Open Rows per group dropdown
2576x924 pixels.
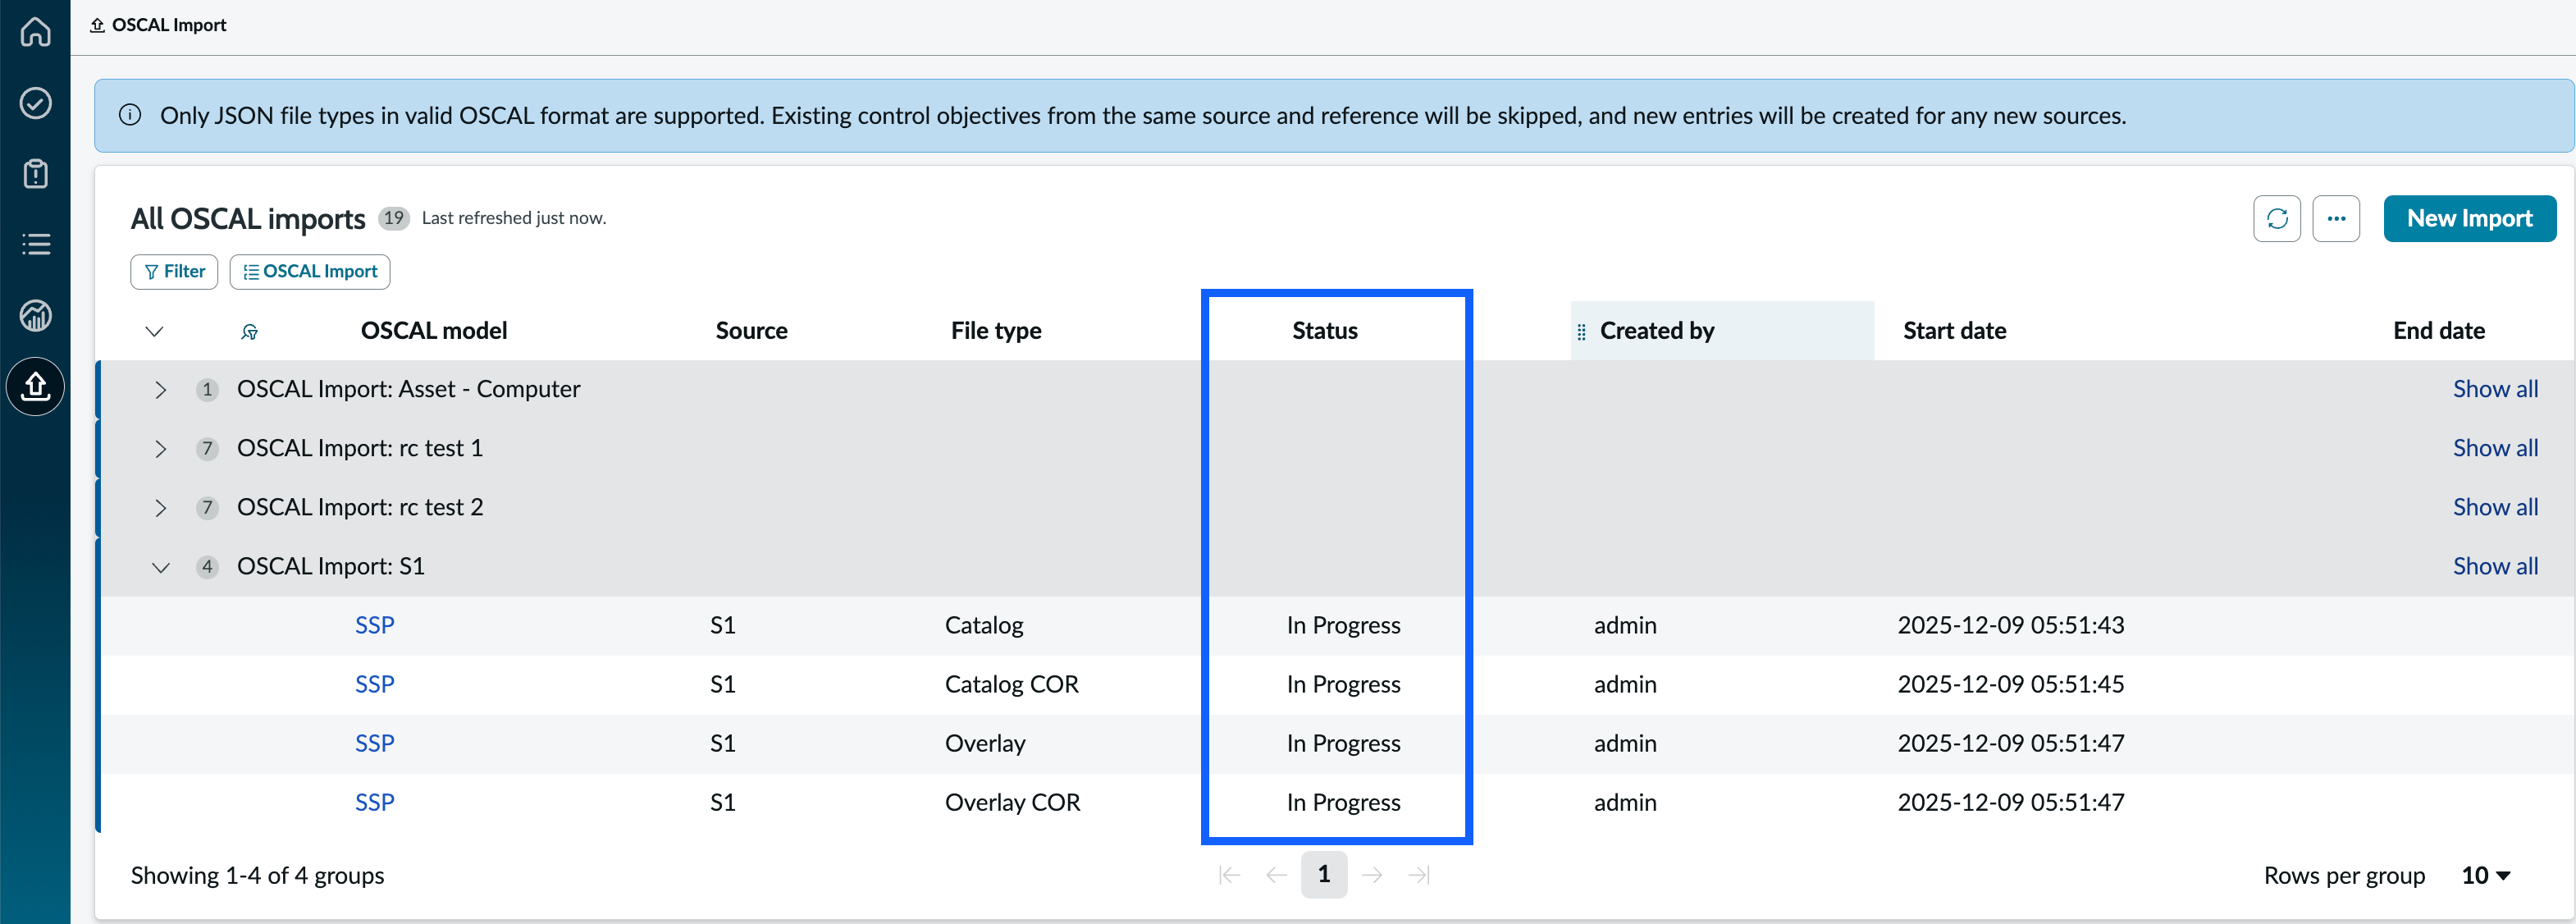coord(2486,876)
